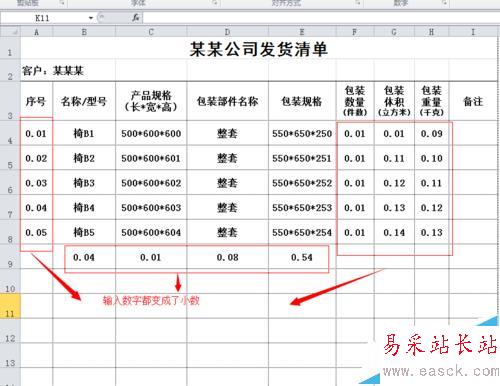Click the 0.05 serial number cell
Image resolution: width=500 pixels, height=386 pixels.
36,232
